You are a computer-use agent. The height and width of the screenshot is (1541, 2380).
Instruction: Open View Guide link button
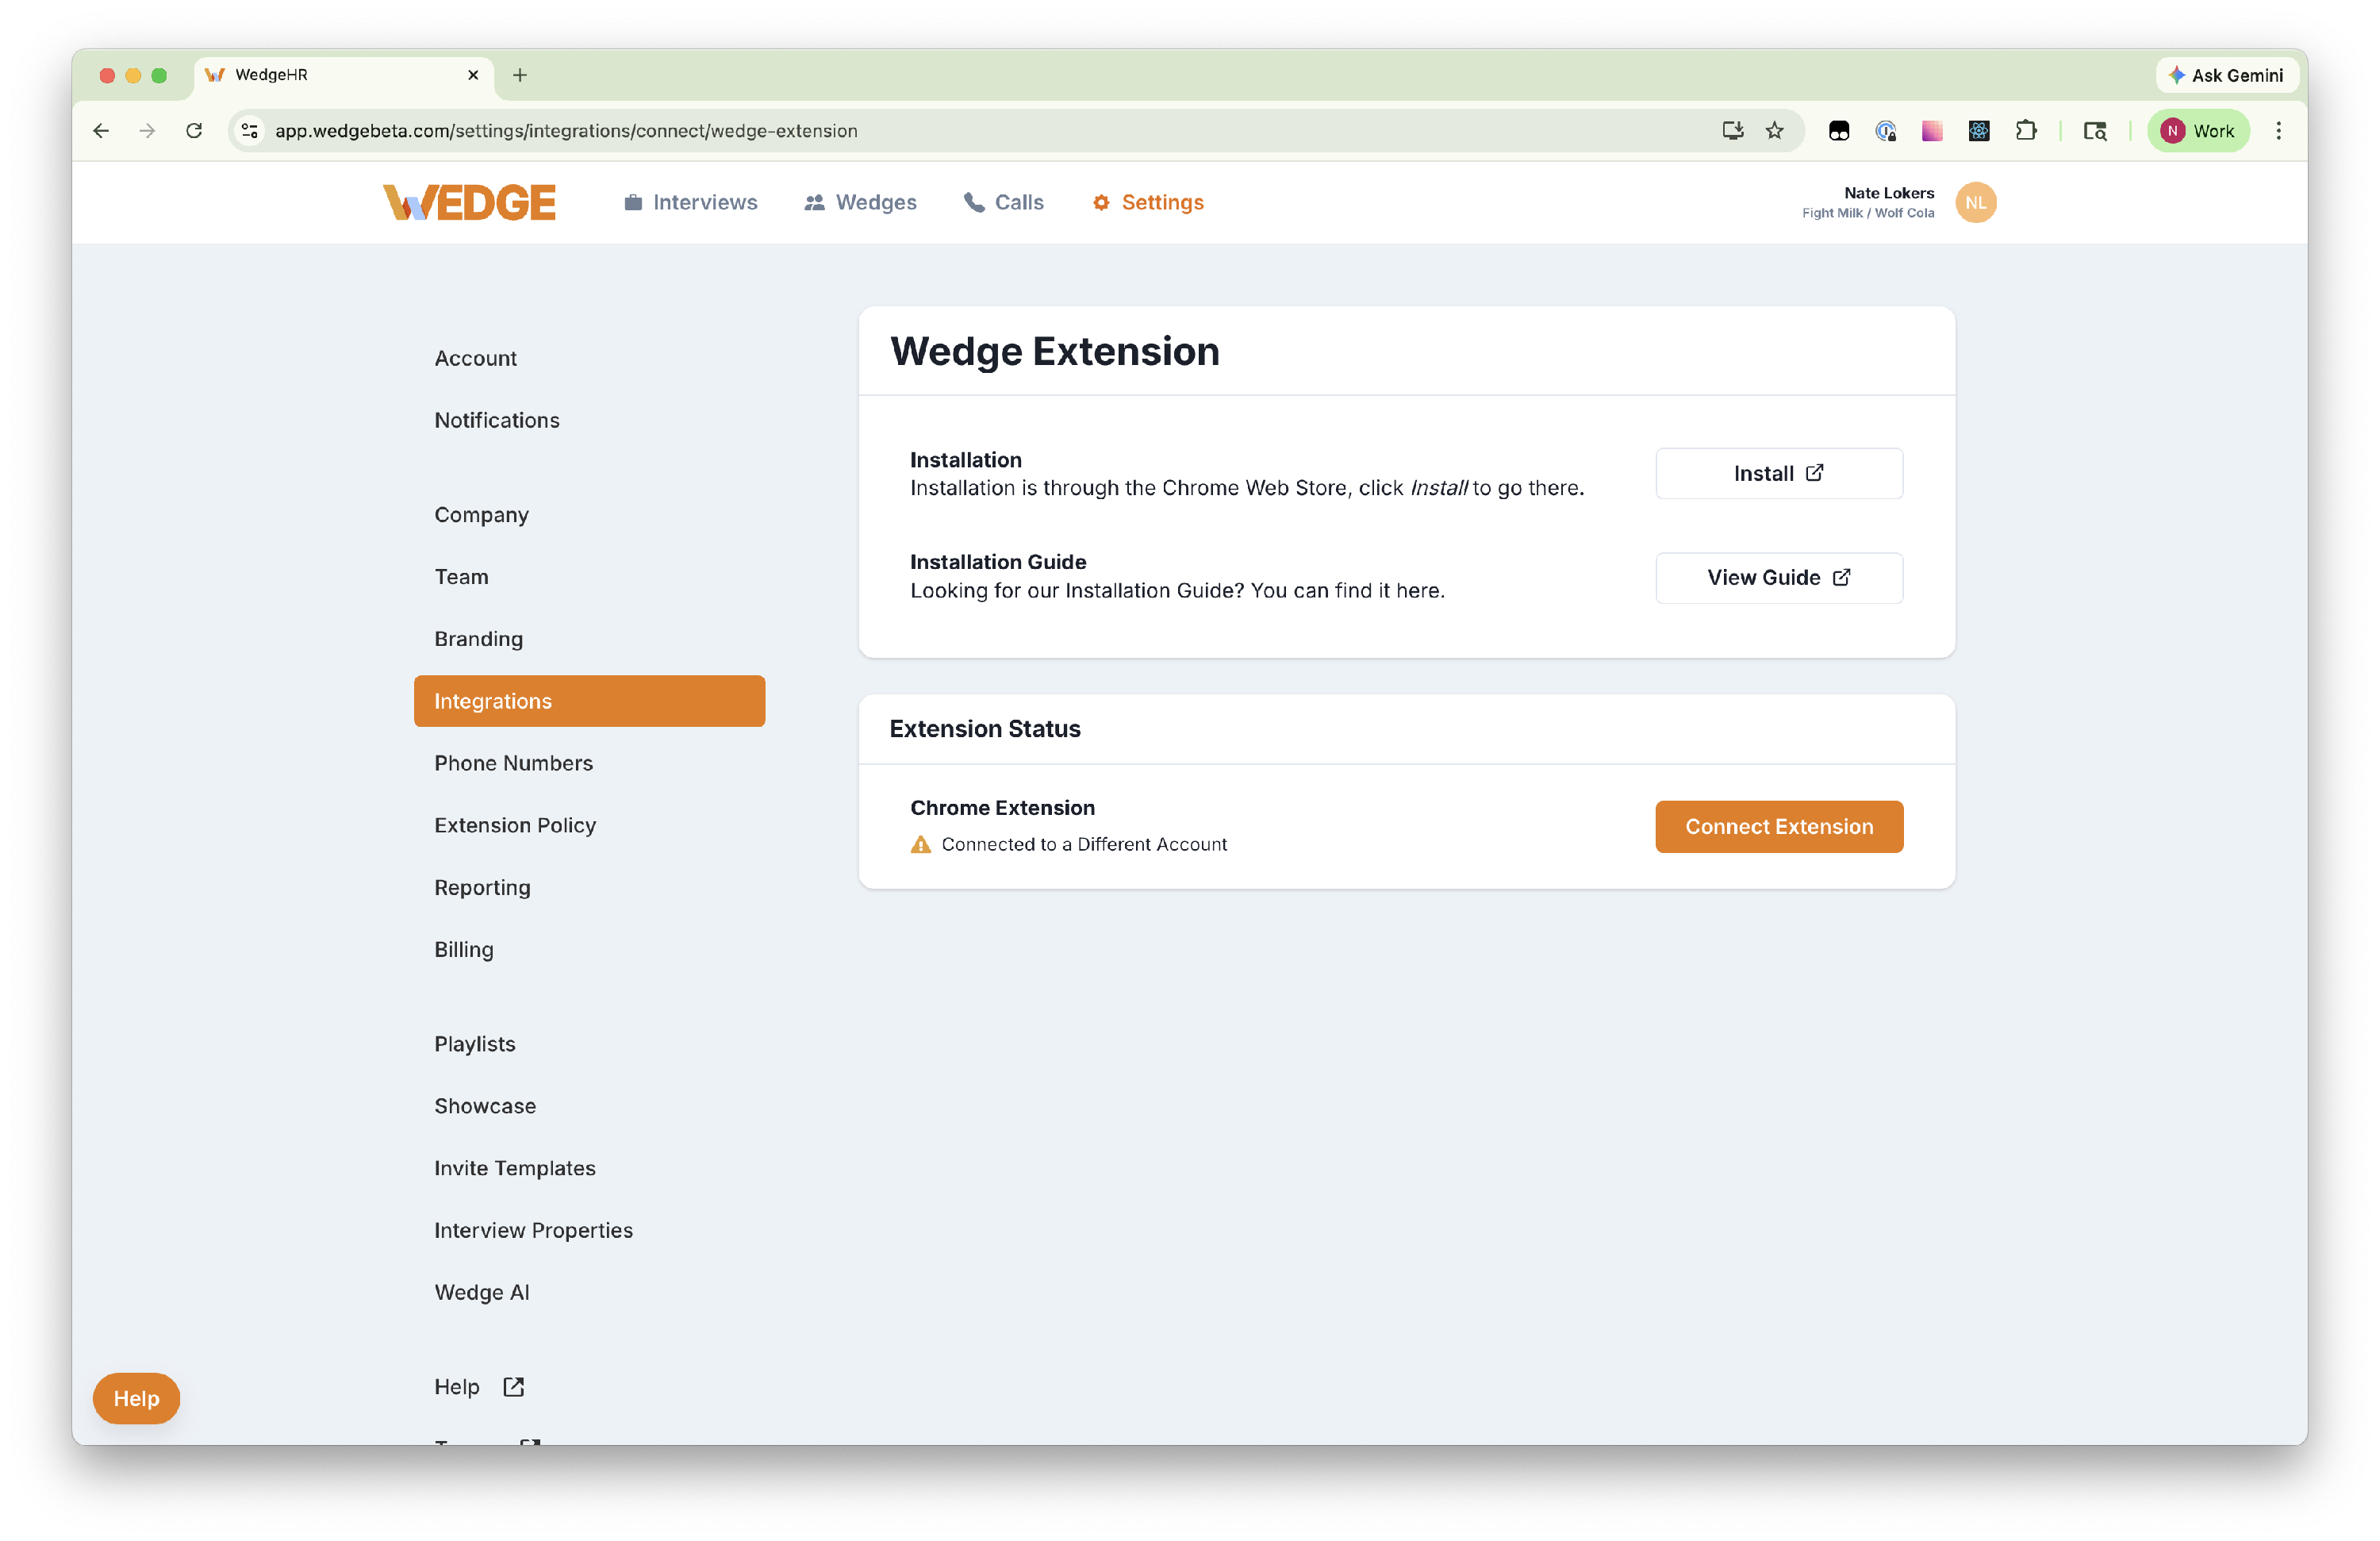point(1778,577)
